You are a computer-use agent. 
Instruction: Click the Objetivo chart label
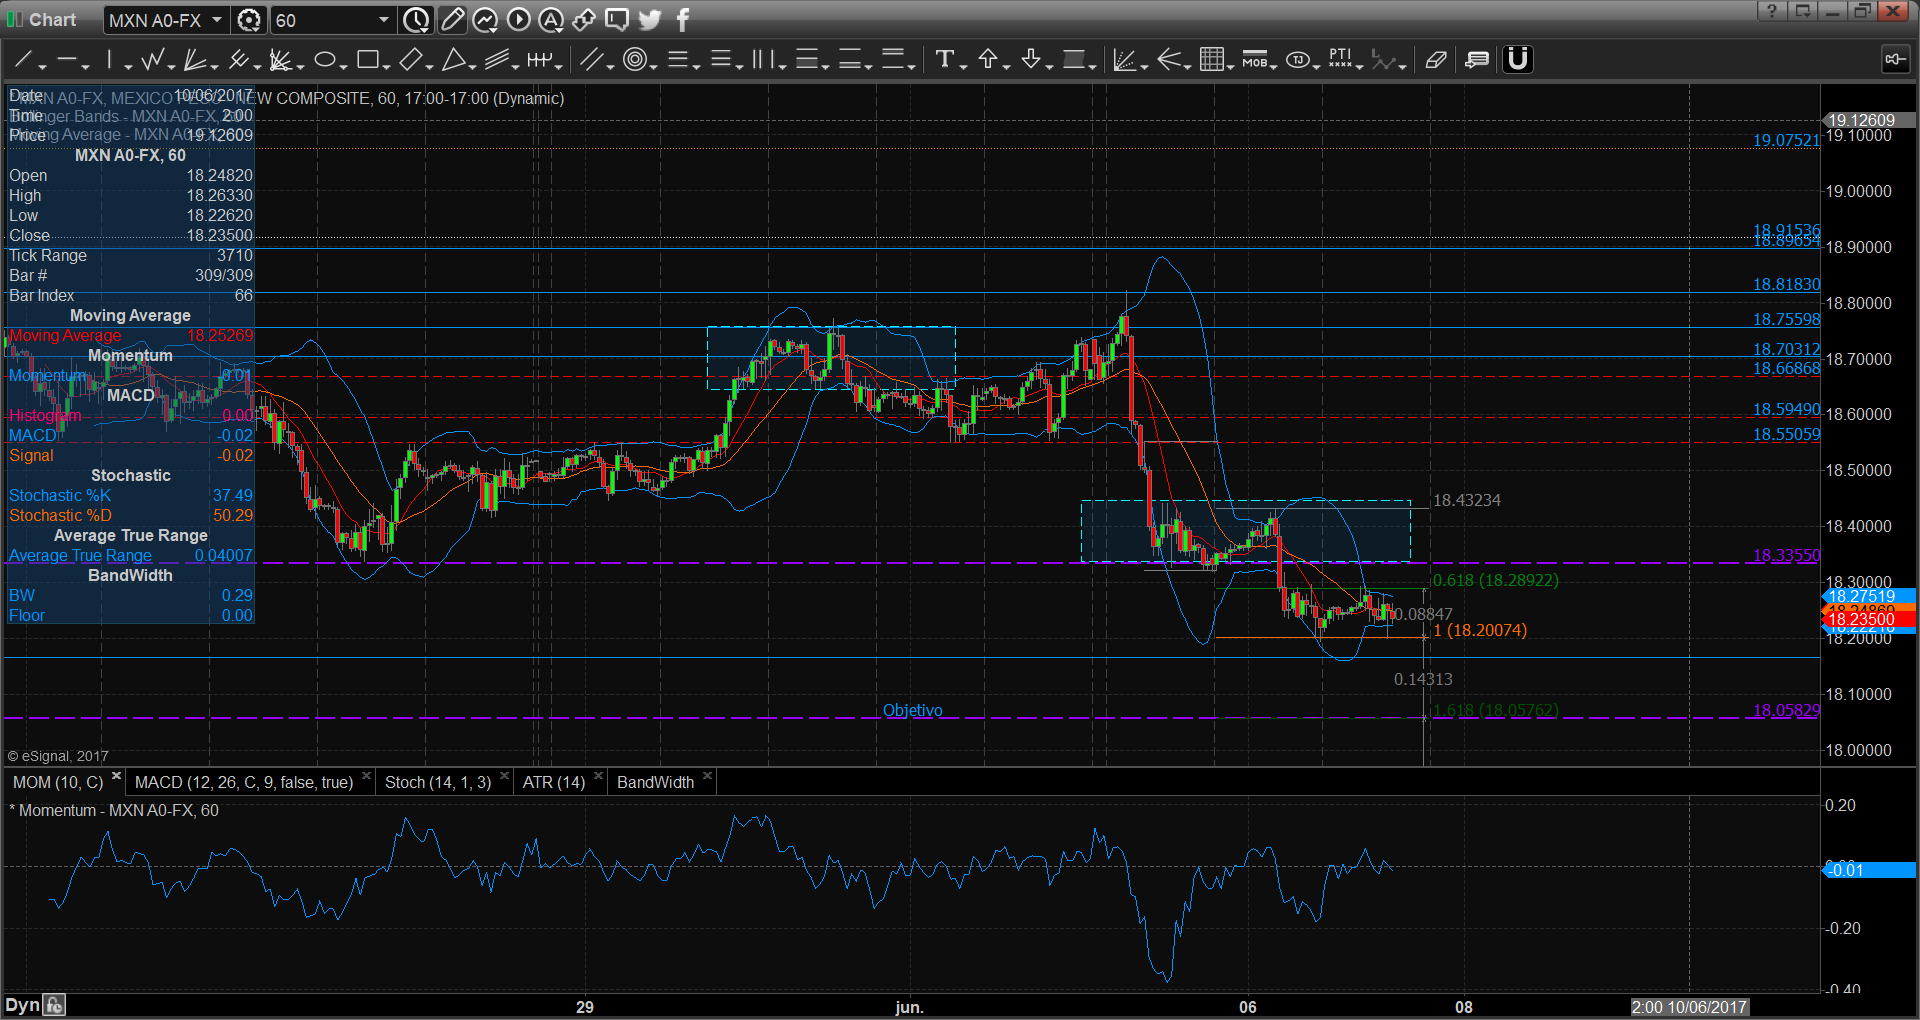click(x=912, y=710)
